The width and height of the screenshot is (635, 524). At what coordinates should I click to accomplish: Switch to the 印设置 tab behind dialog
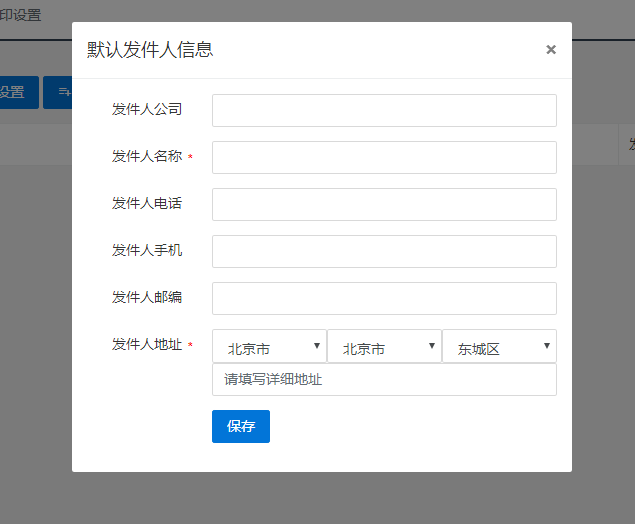[x=20, y=16]
